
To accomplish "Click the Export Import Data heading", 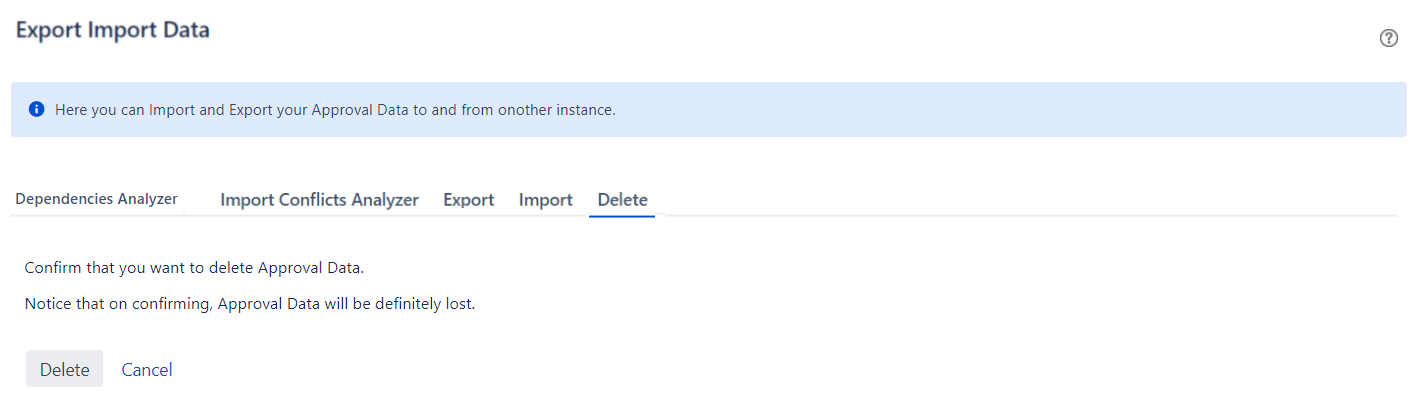I will point(112,30).
